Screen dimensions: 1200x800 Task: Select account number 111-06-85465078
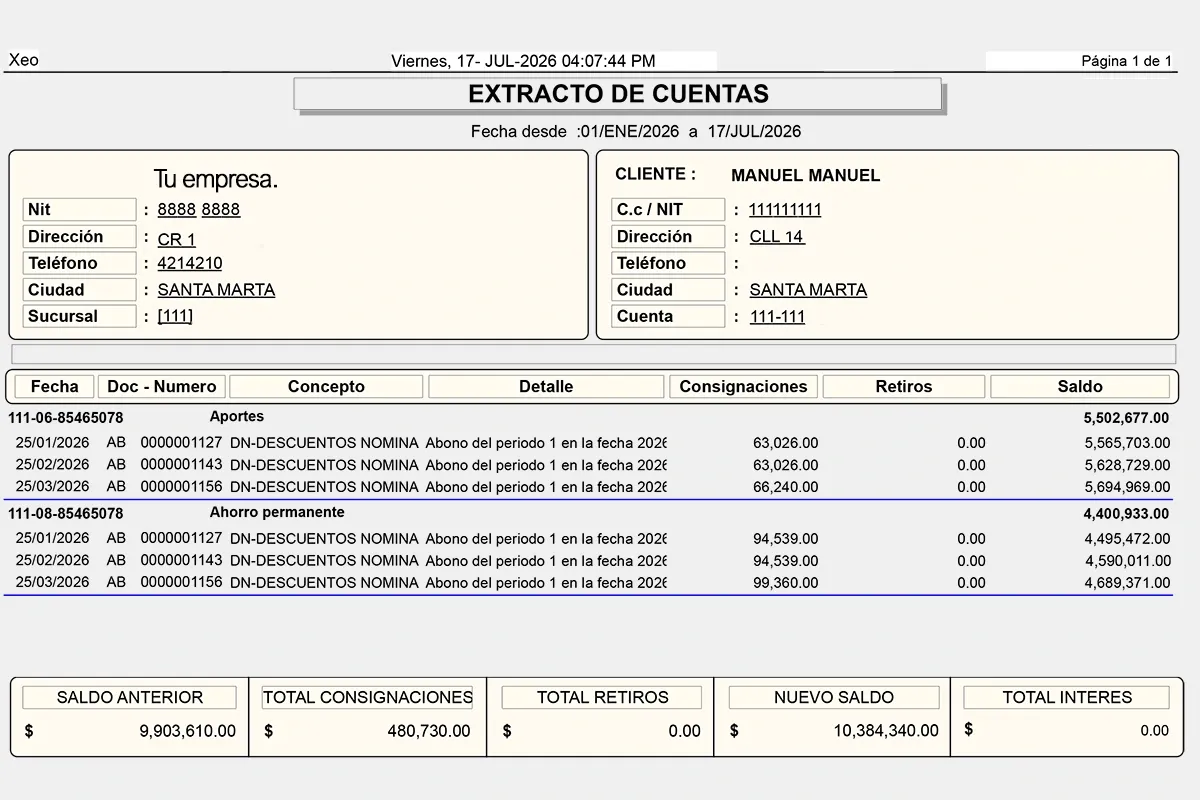click(66, 418)
